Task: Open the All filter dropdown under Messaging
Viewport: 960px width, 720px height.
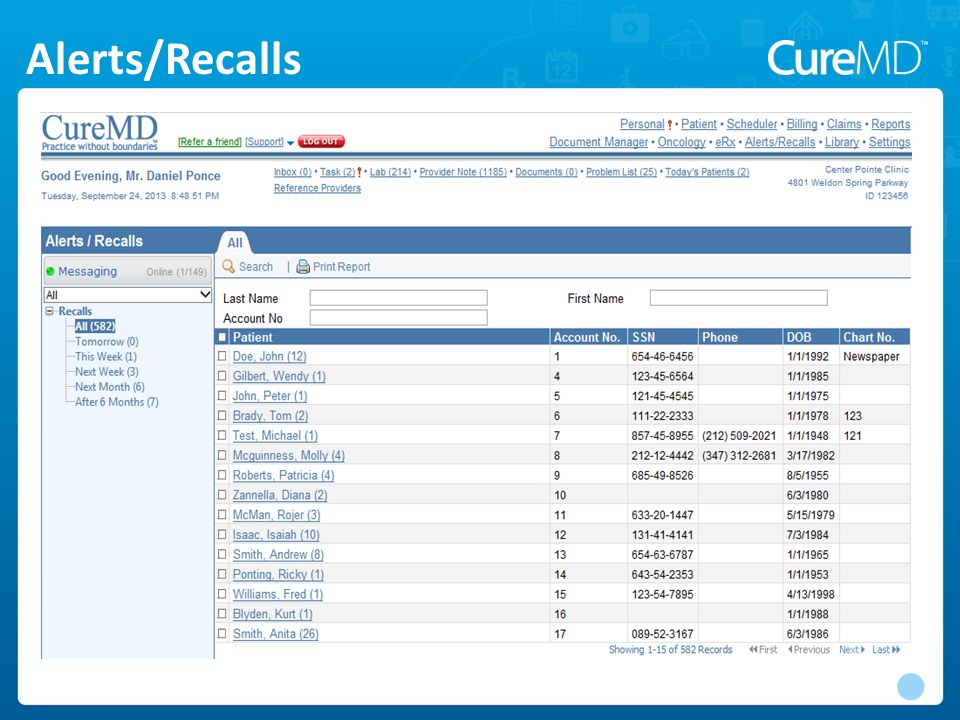Action: [128, 294]
